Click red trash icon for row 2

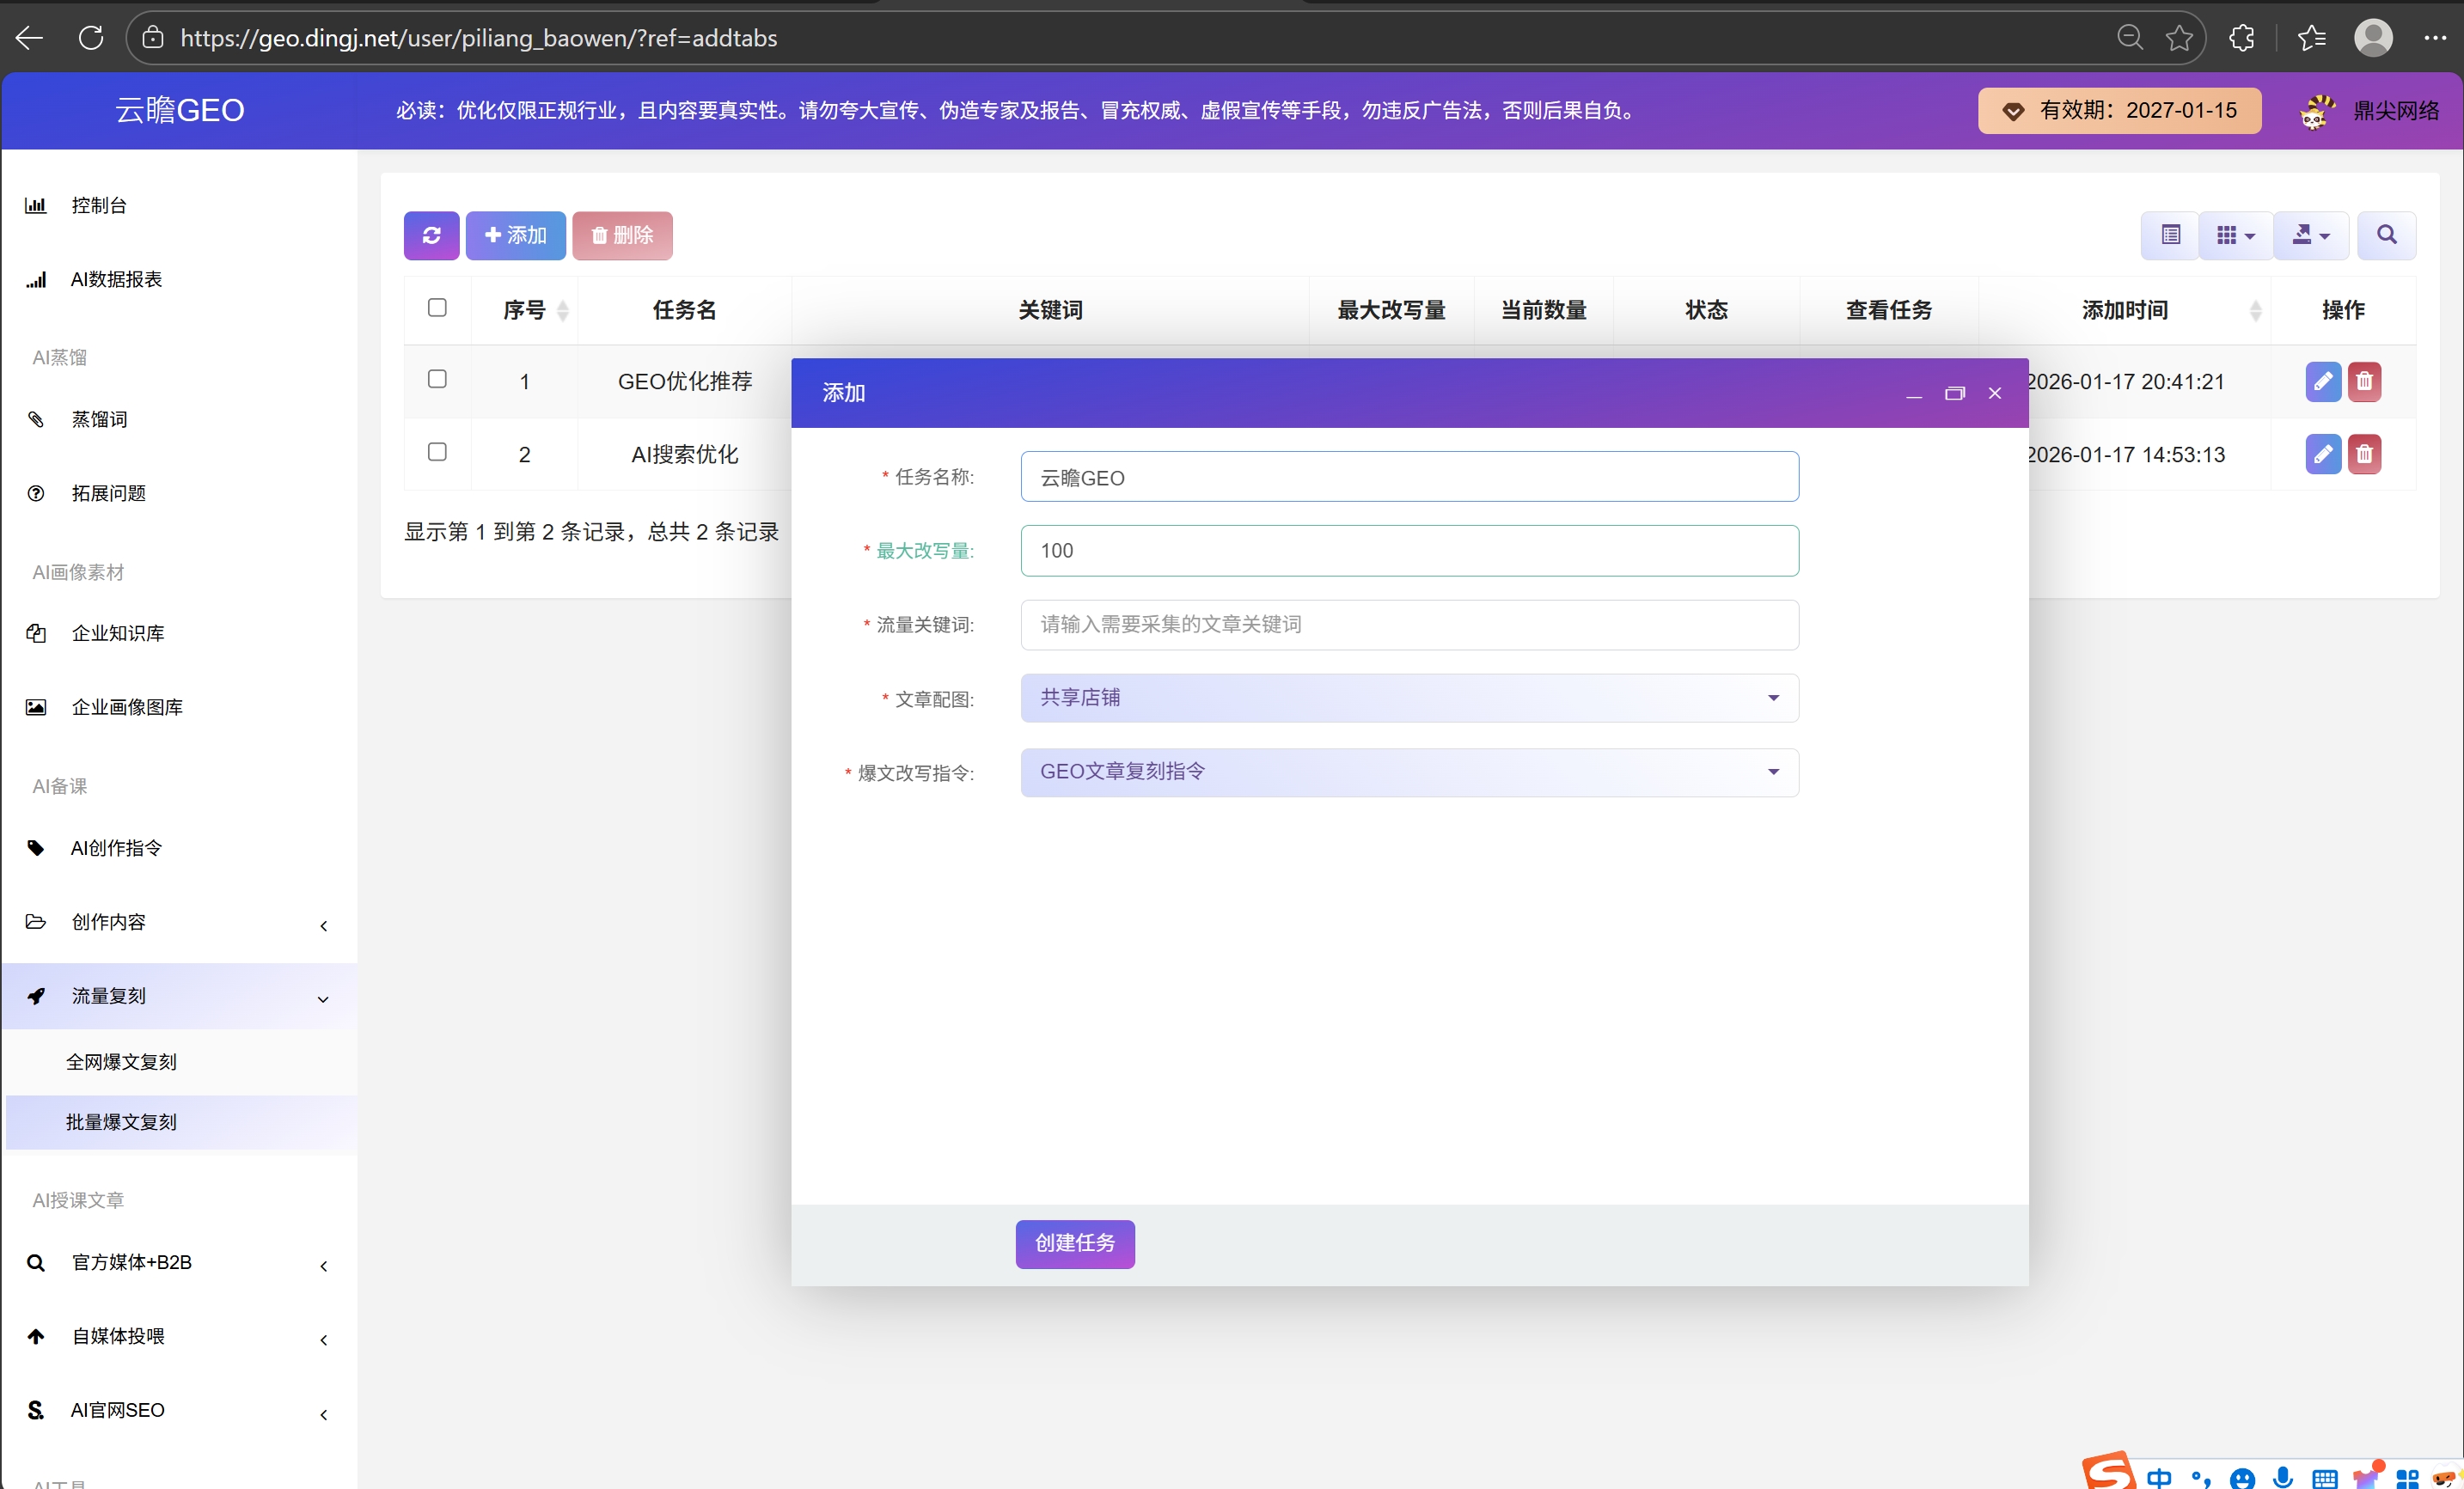tap(2364, 454)
